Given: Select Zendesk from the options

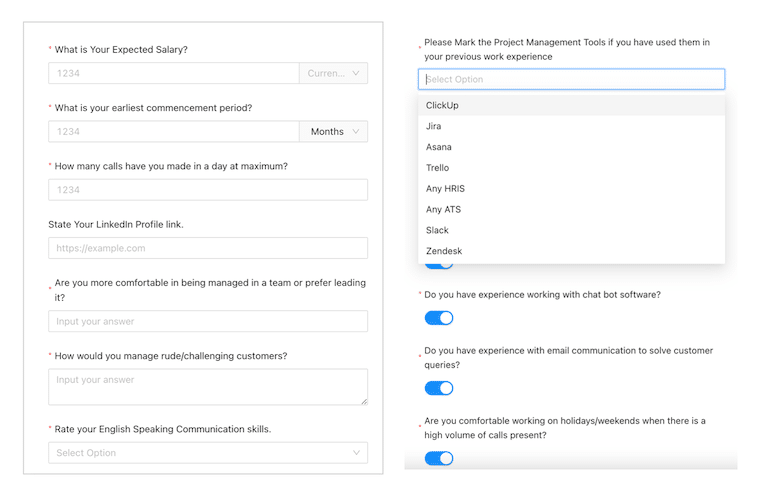Looking at the screenshot, I should 571,251.
